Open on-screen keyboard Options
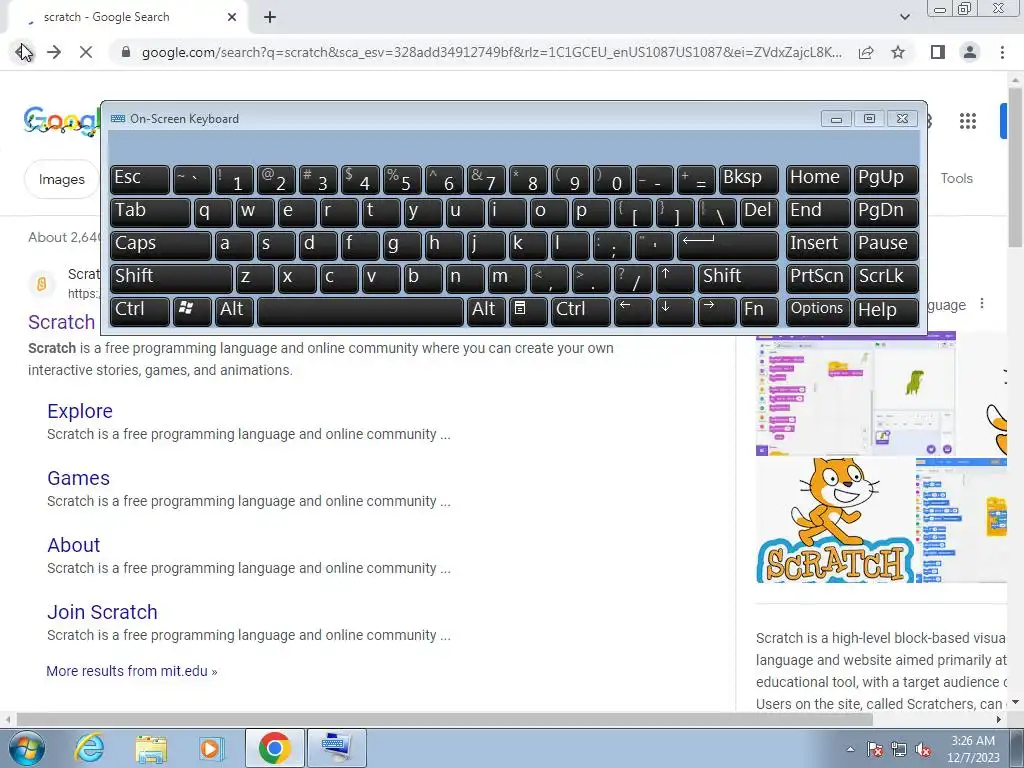This screenshot has height=768, width=1024. point(818,310)
